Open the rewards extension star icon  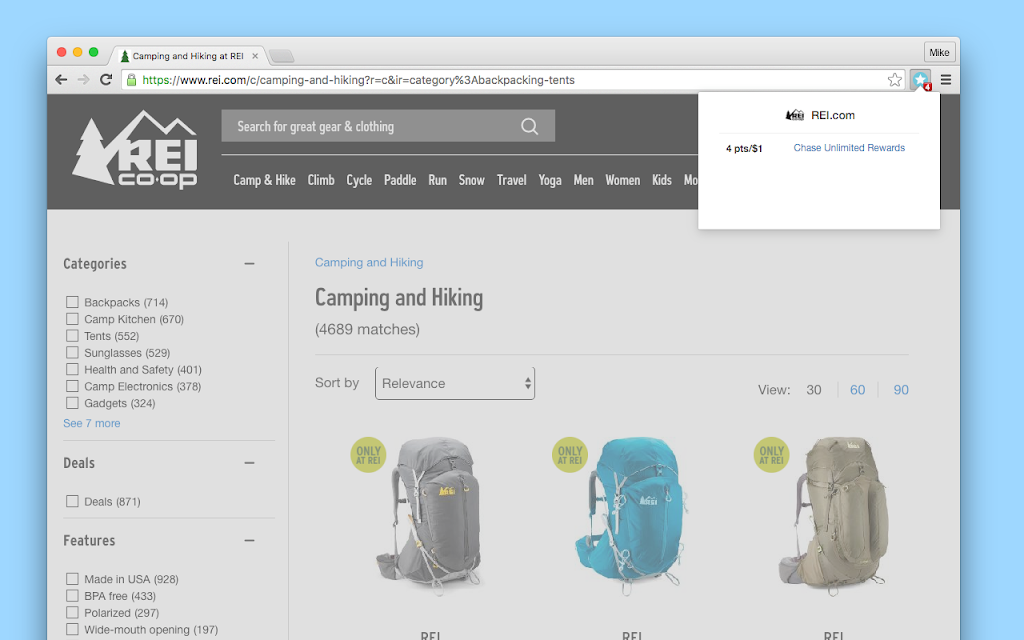921,80
